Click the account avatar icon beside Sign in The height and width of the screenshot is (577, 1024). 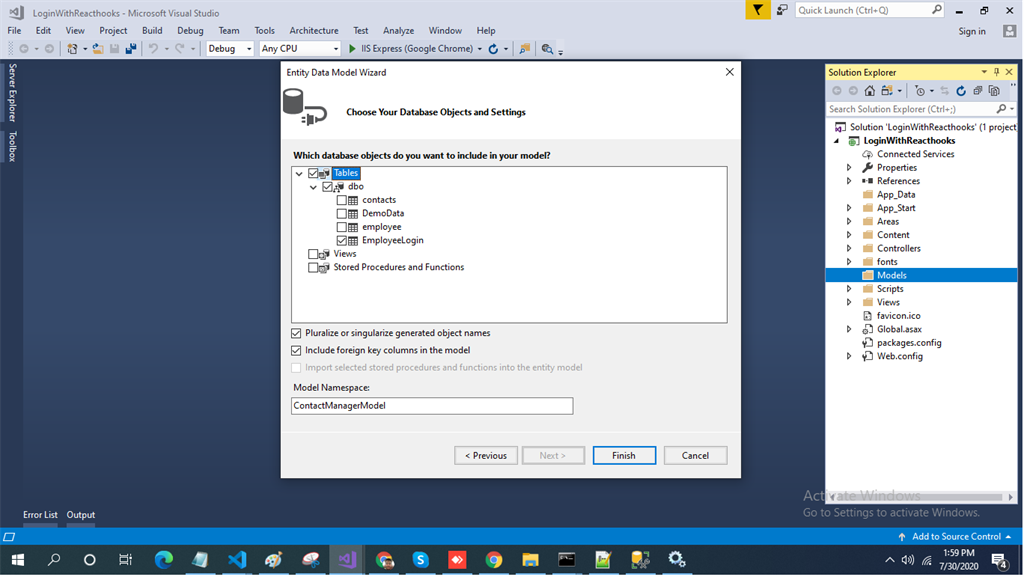(x=1010, y=31)
